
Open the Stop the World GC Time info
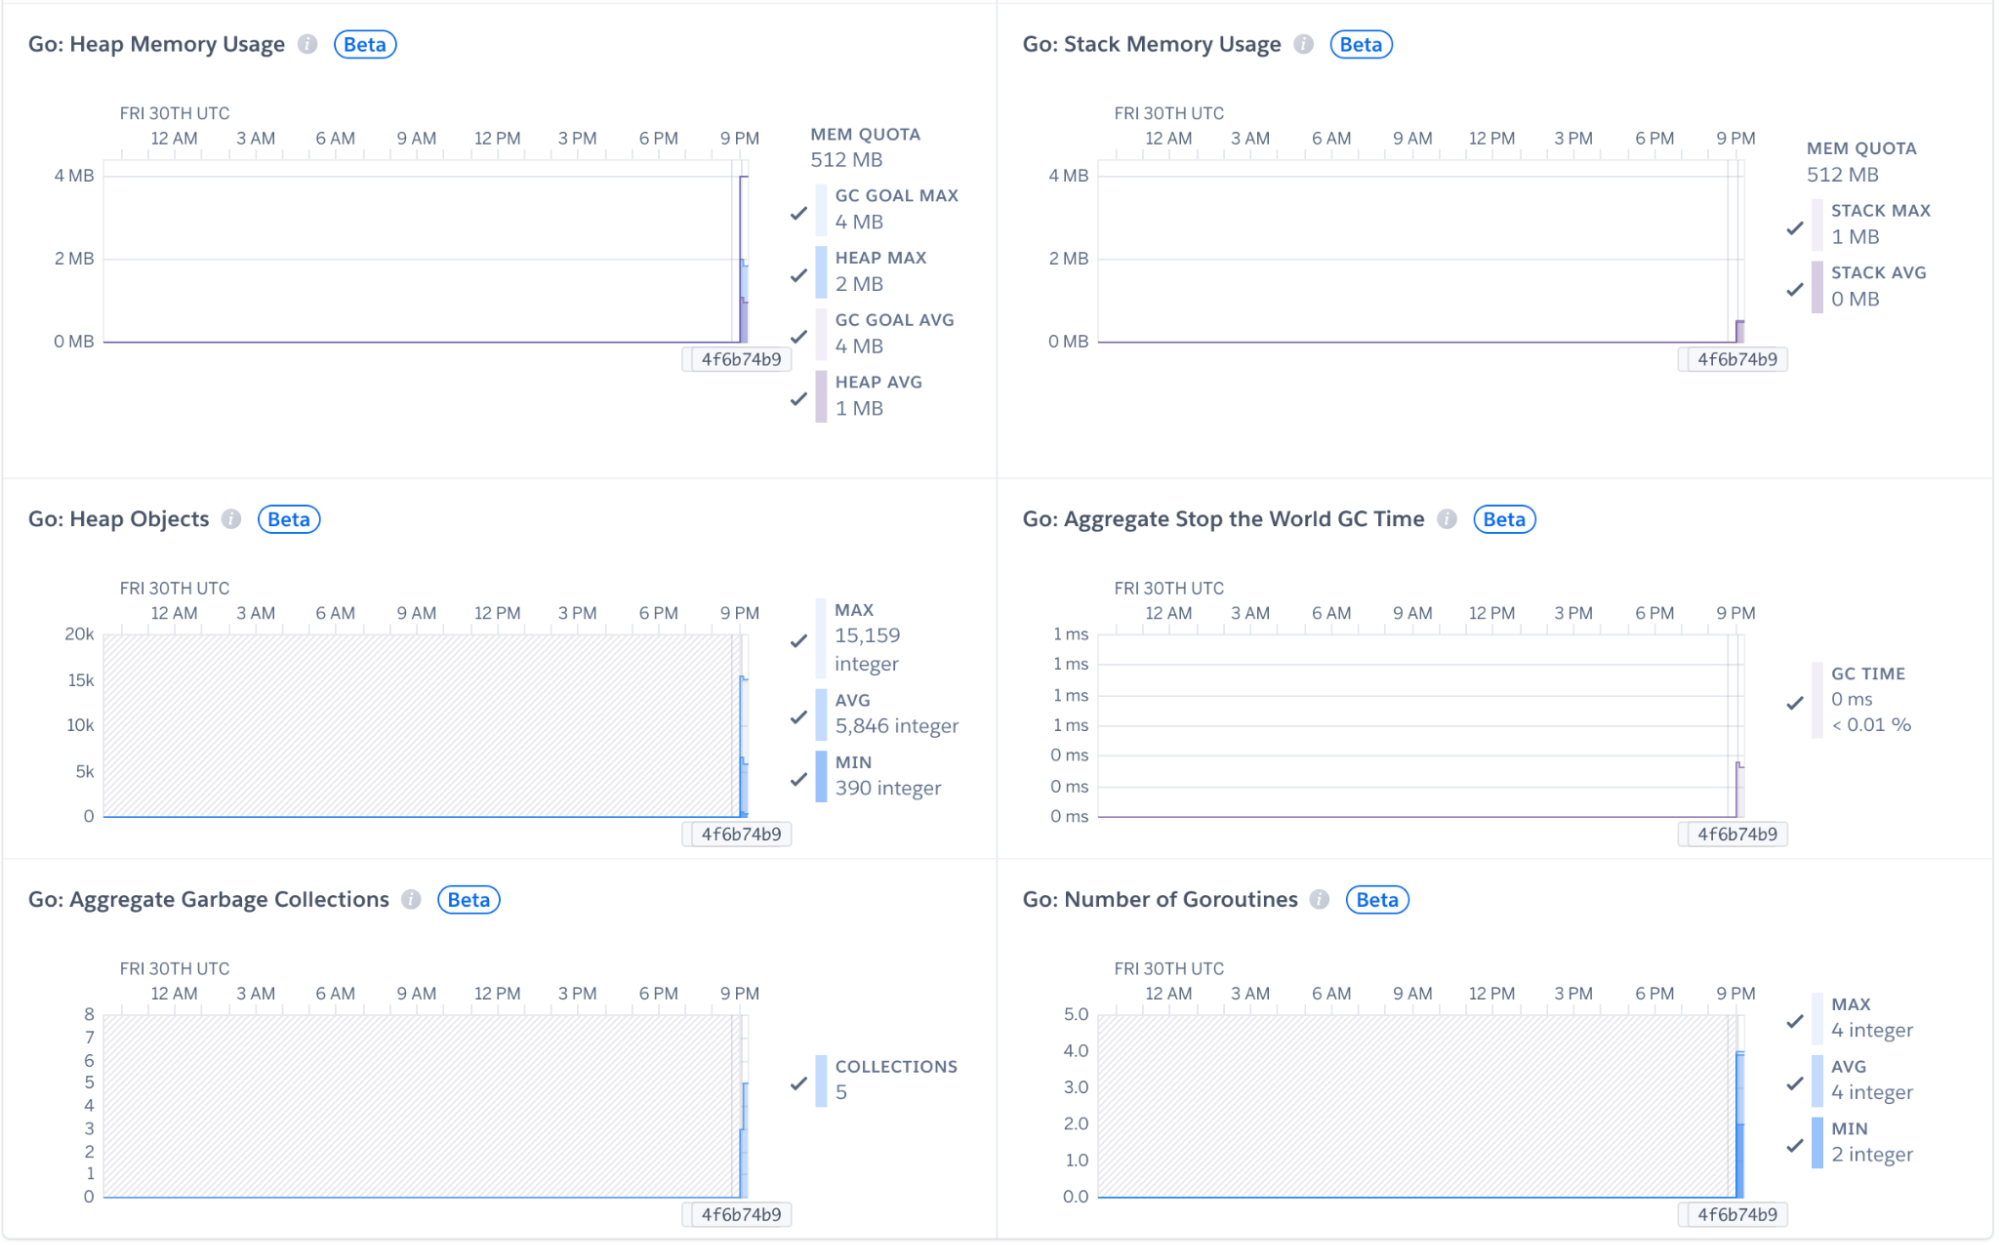(x=1447, y=519)
